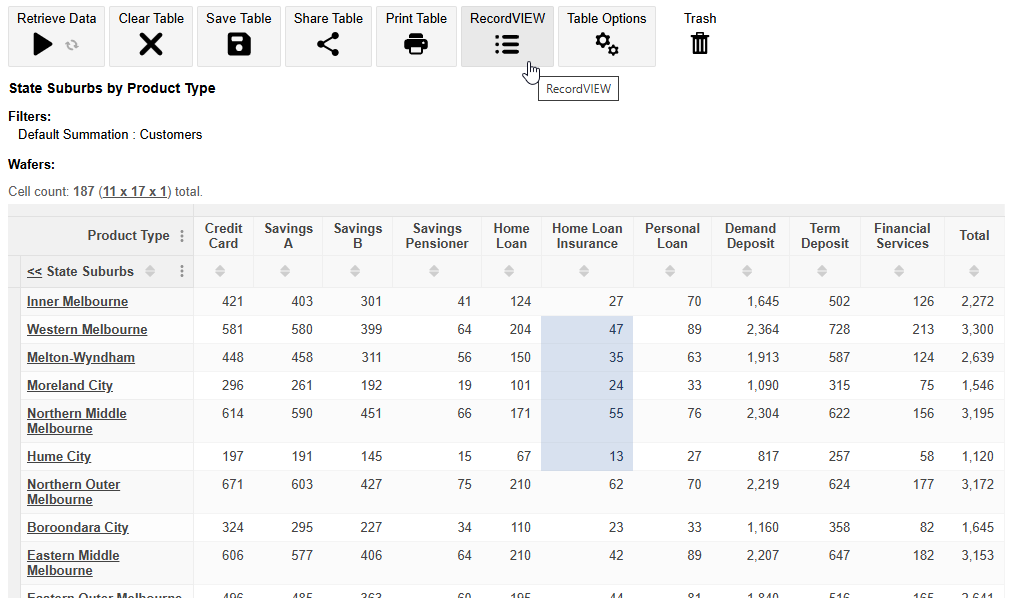Save the table with the disk icon

(x=238, y=43)
